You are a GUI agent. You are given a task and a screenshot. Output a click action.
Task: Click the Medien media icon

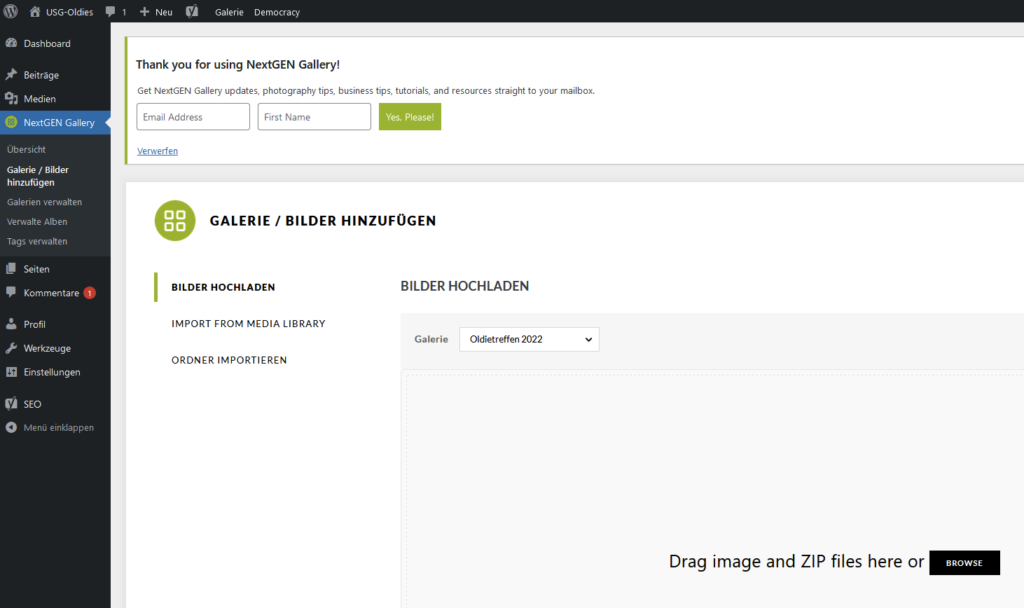11,99
